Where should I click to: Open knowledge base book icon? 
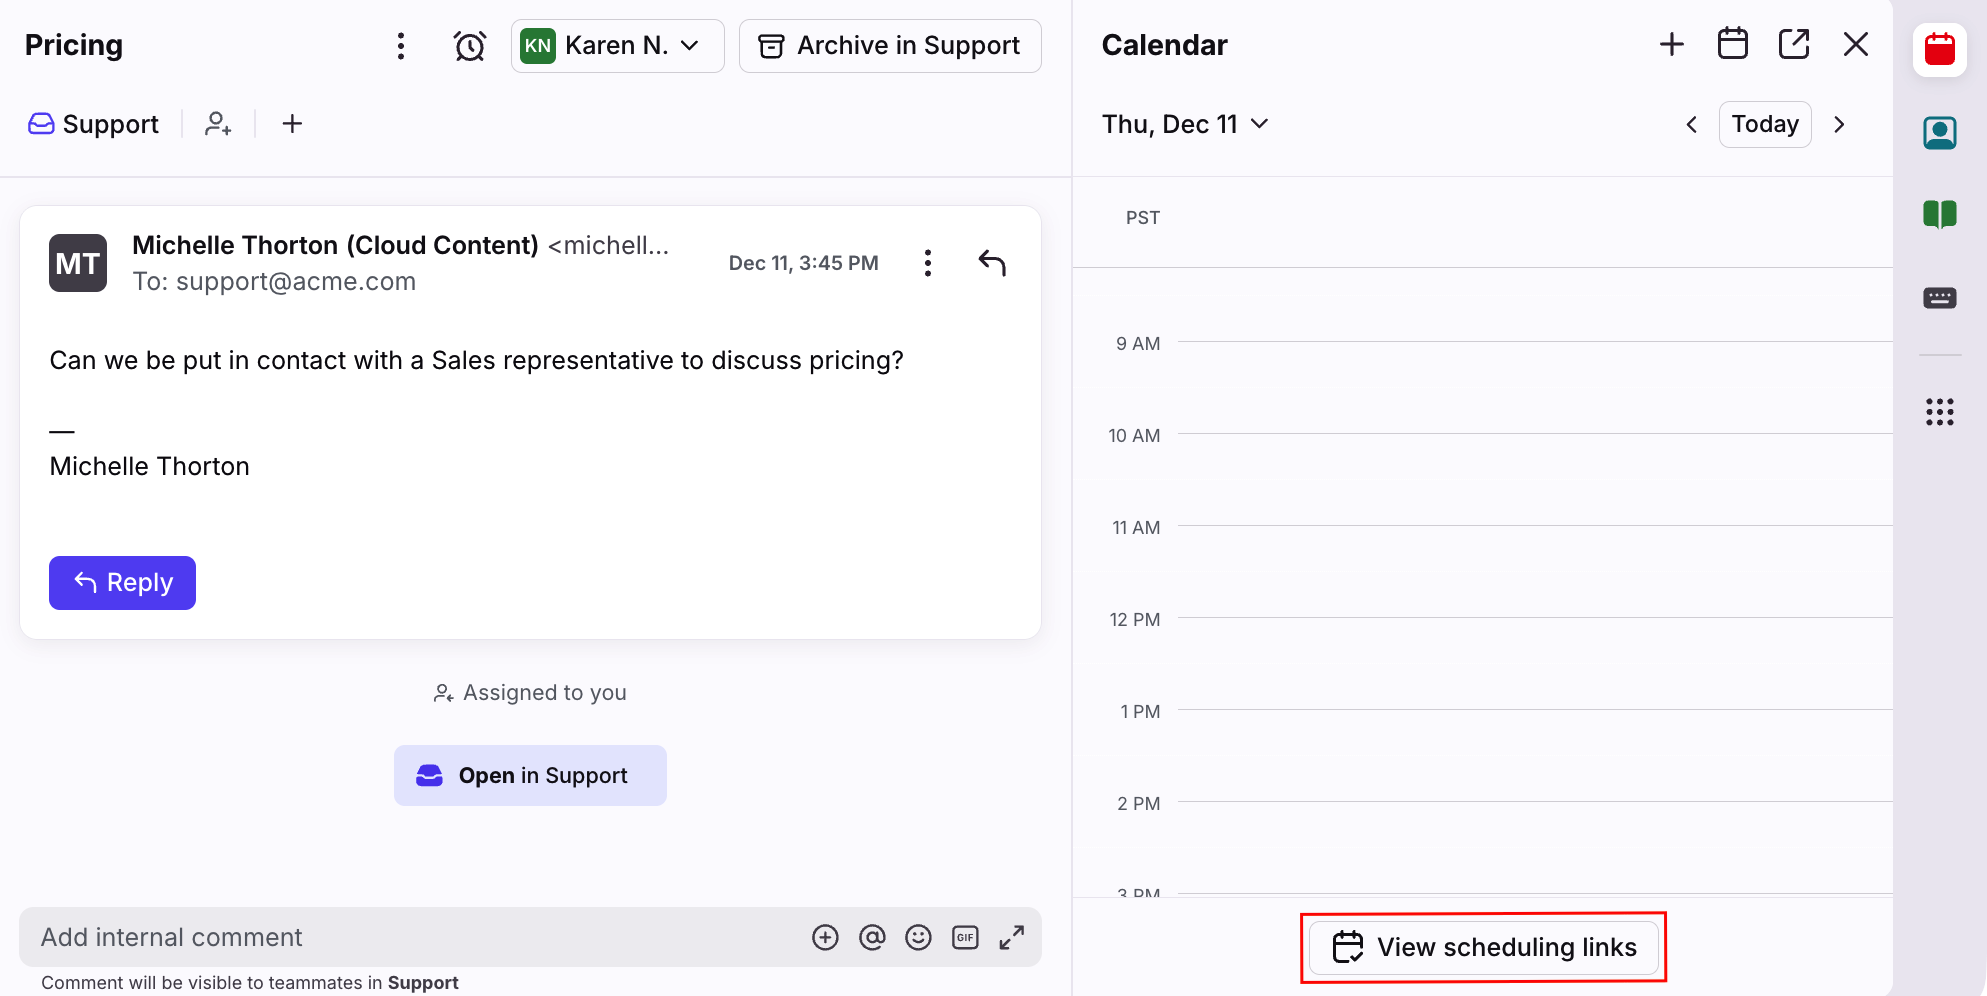pyautogui.click(x=1940, y=214)
